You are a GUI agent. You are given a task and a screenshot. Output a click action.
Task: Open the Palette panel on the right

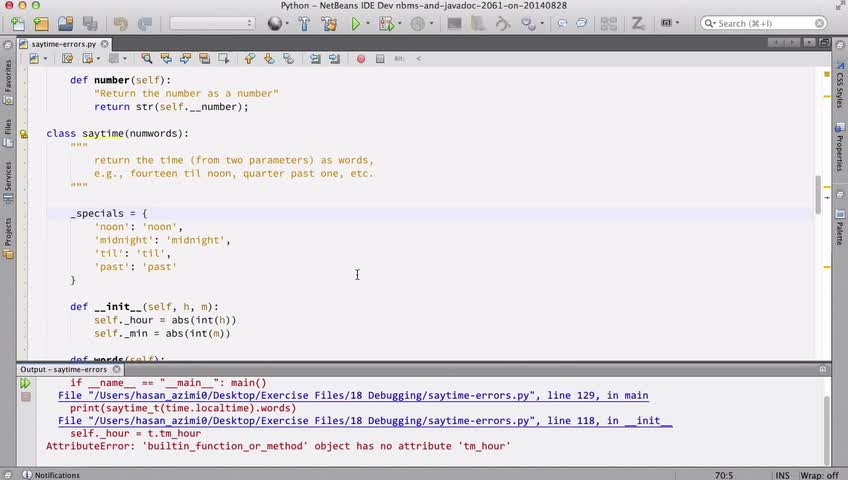[x=839, y=228]
